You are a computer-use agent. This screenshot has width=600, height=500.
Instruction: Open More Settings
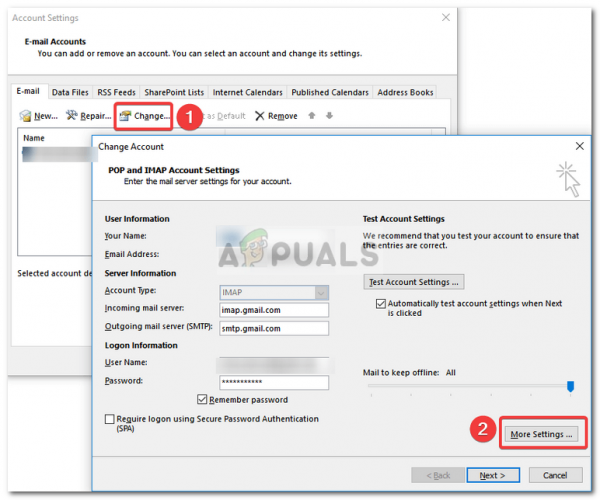541,434
